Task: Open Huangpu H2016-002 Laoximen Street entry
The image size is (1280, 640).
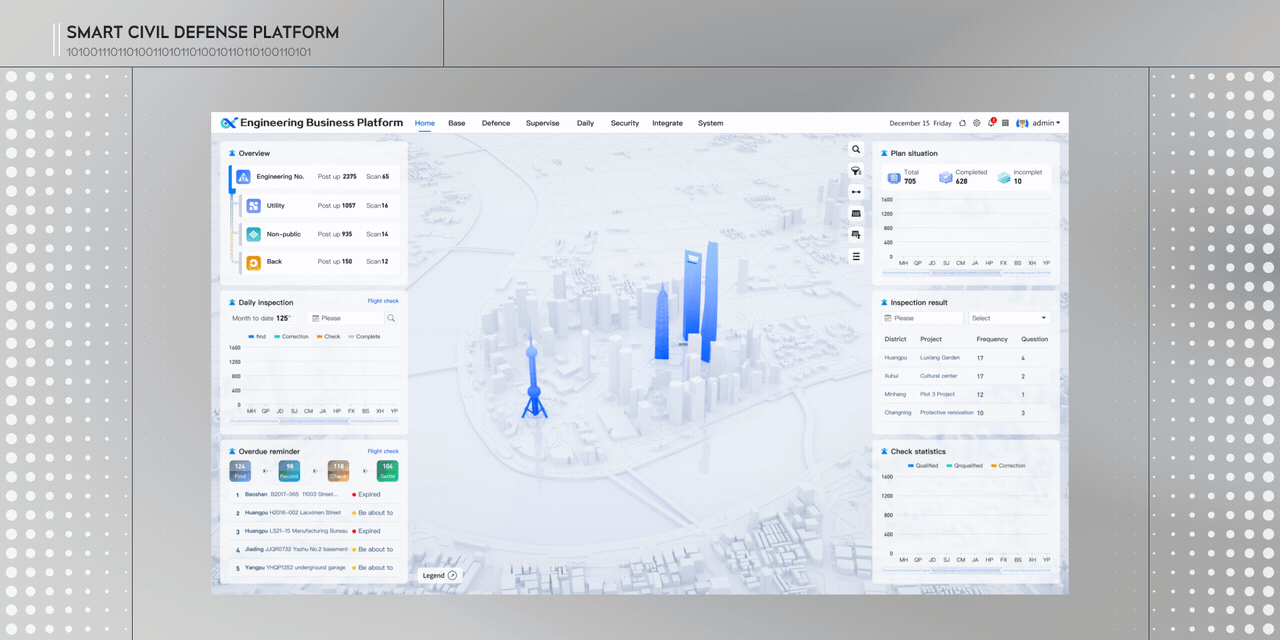Action: [x=314, y=513]
